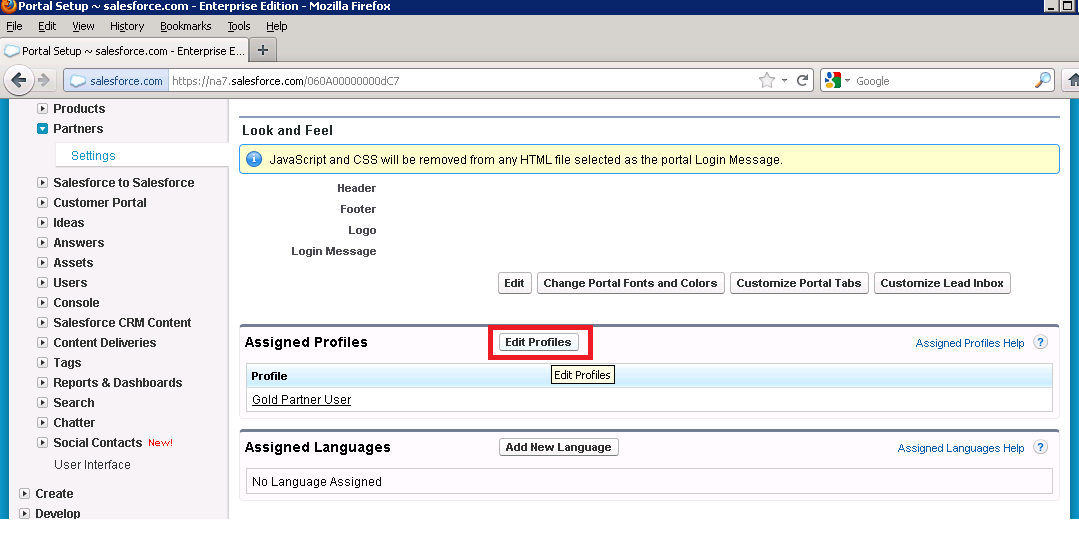Click the search magnifier icon
The image size is (1079, 540).
tap(1043, 81)
